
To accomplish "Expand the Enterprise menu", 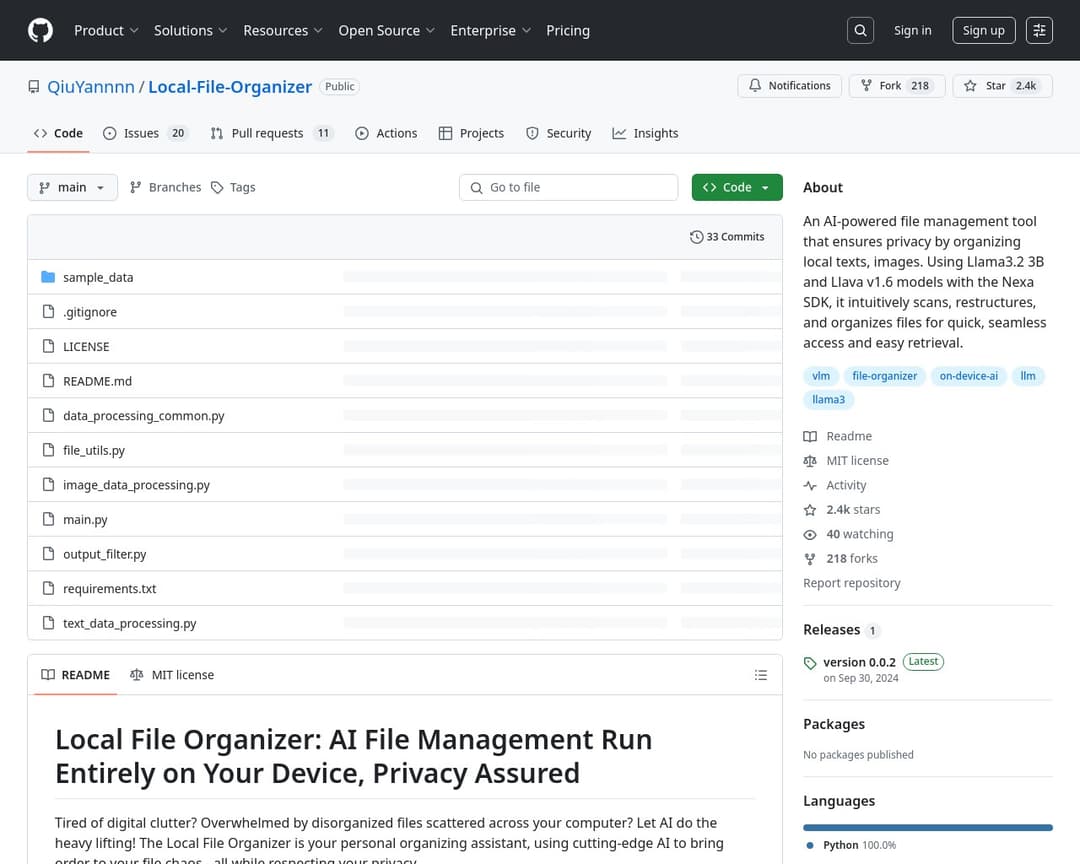I will coord(490,30).
